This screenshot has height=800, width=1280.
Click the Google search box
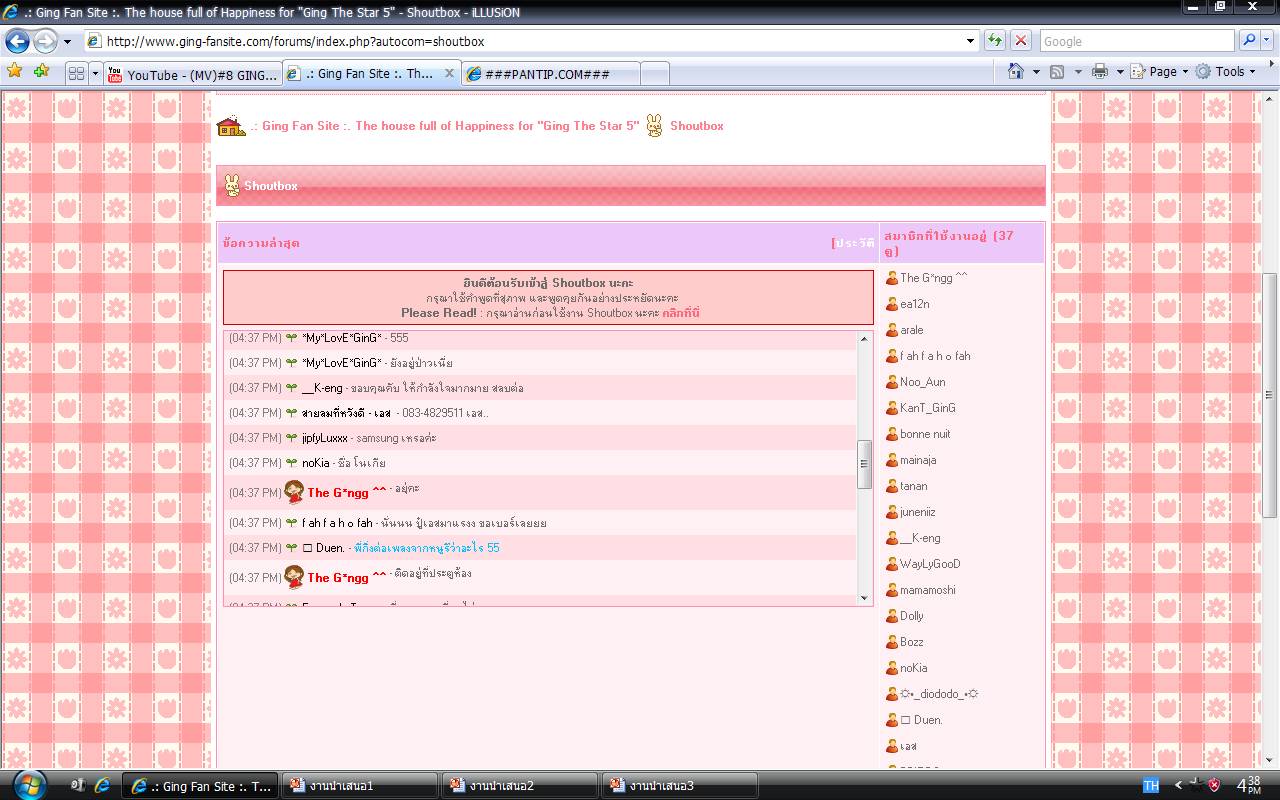point(1136,41)
